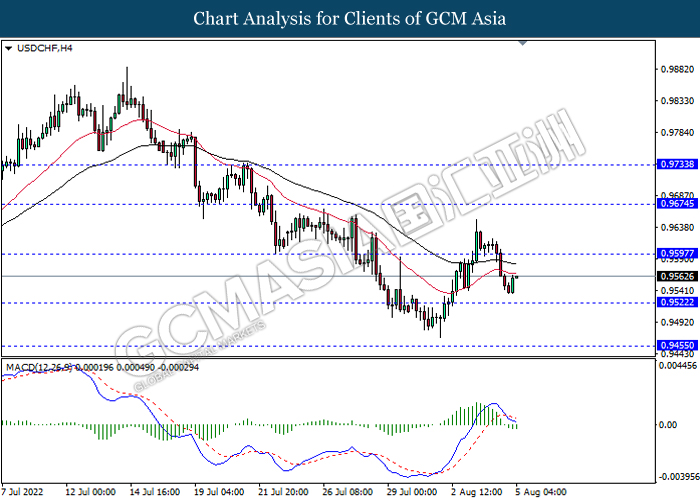Click the 26 Jul 08:00 time label
The image size is (700, 500).
348,492
